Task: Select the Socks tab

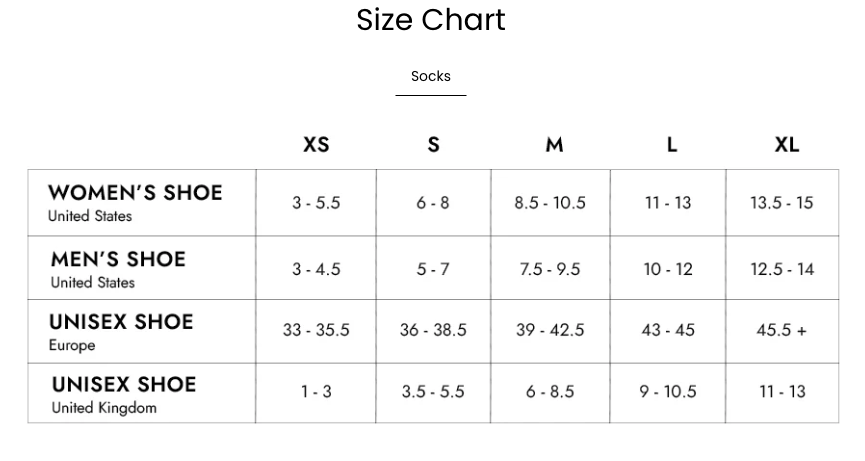Action: click(431, 76)
